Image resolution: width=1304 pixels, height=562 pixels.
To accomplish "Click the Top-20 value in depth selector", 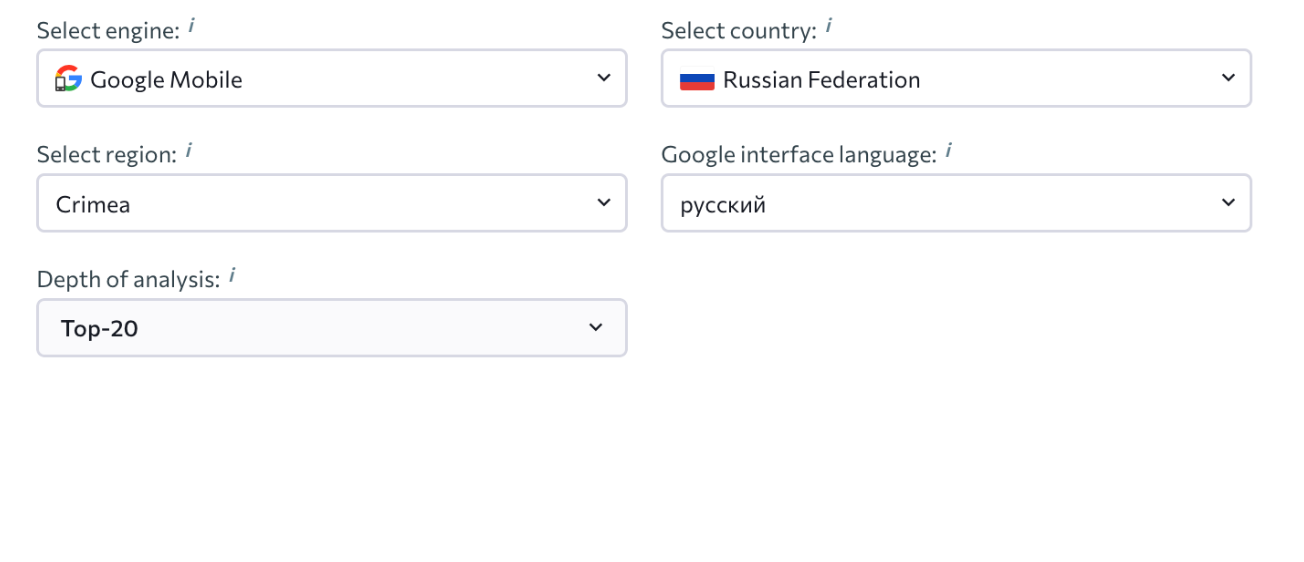I will 99,328.
